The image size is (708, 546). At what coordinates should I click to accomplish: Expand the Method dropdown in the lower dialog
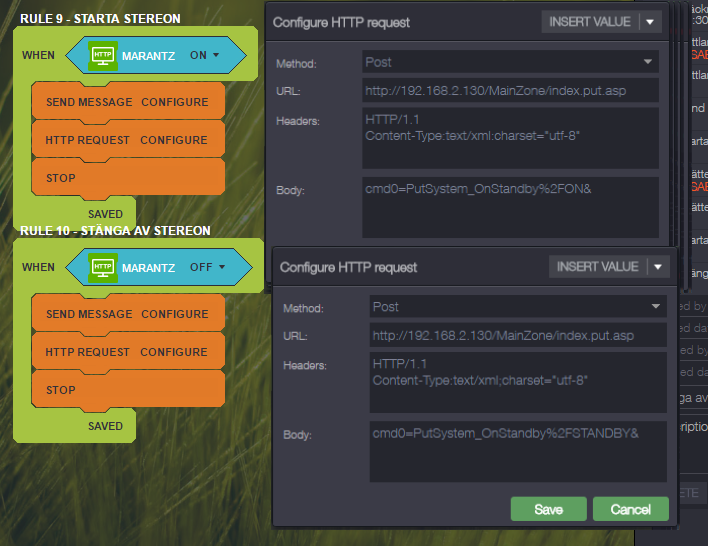516,307
